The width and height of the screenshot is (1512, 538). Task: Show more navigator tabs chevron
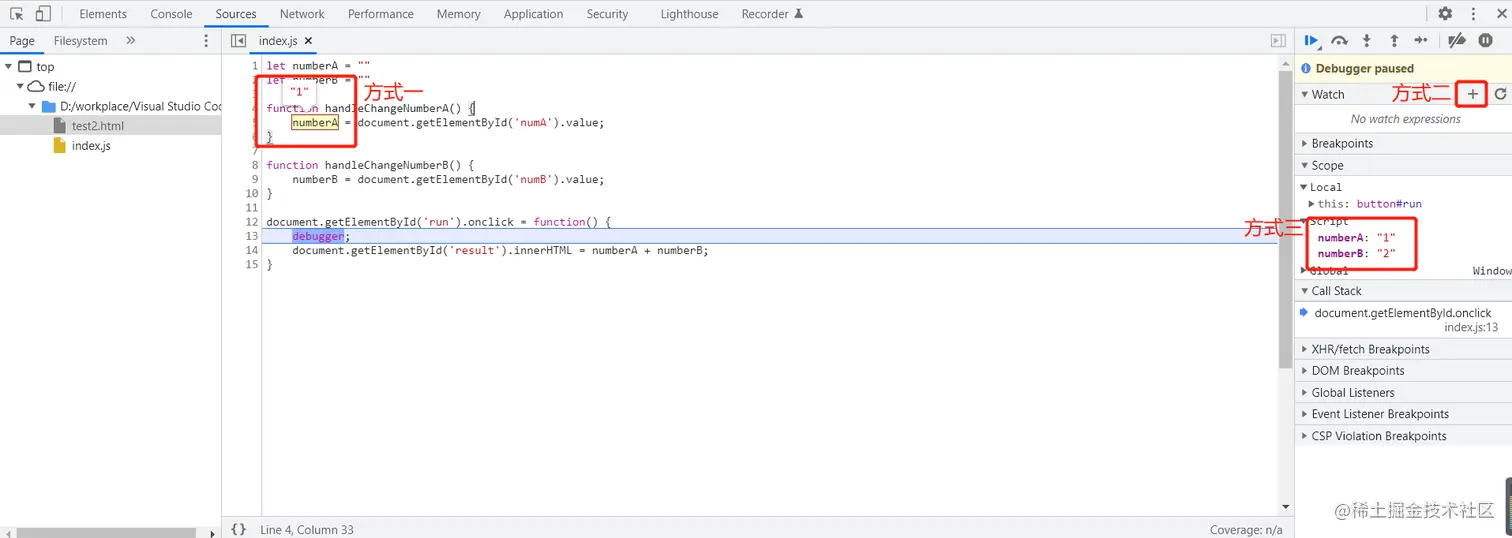130,41
